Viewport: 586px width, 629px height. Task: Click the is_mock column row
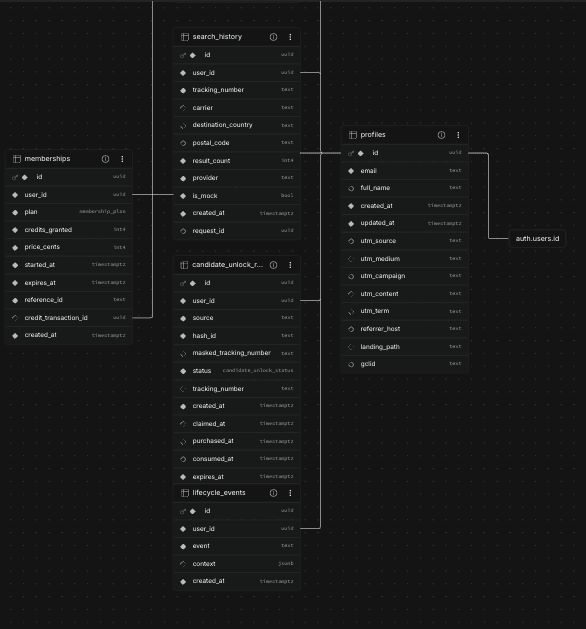point(237,196)
